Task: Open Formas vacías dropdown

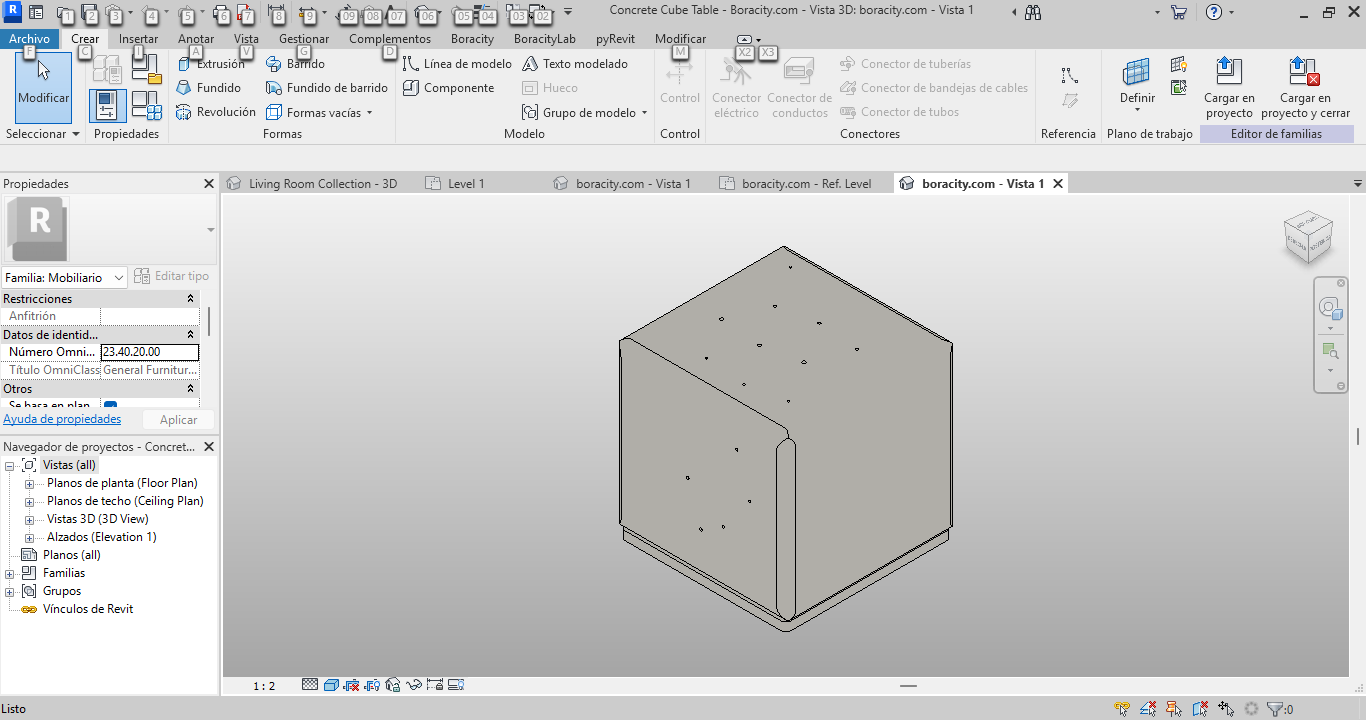Action: (319, 113)
